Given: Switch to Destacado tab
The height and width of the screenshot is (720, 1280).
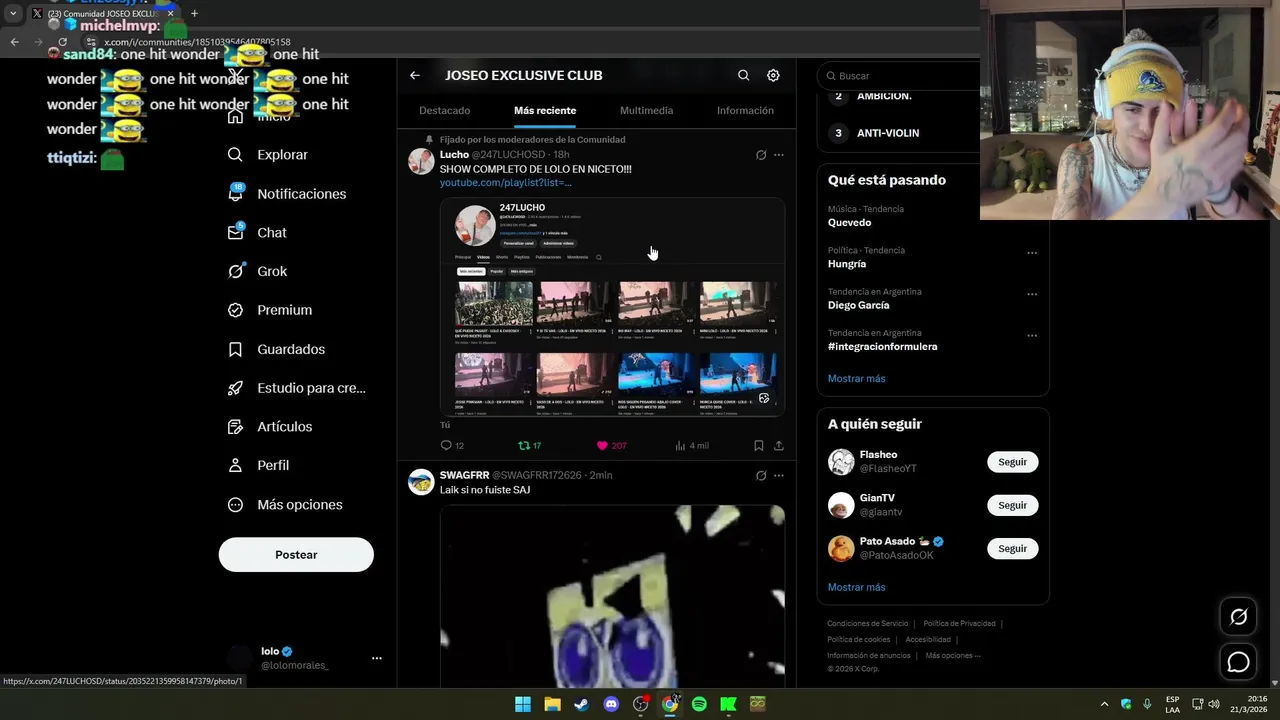Looking at the screenshot, I should click(445, 110).
